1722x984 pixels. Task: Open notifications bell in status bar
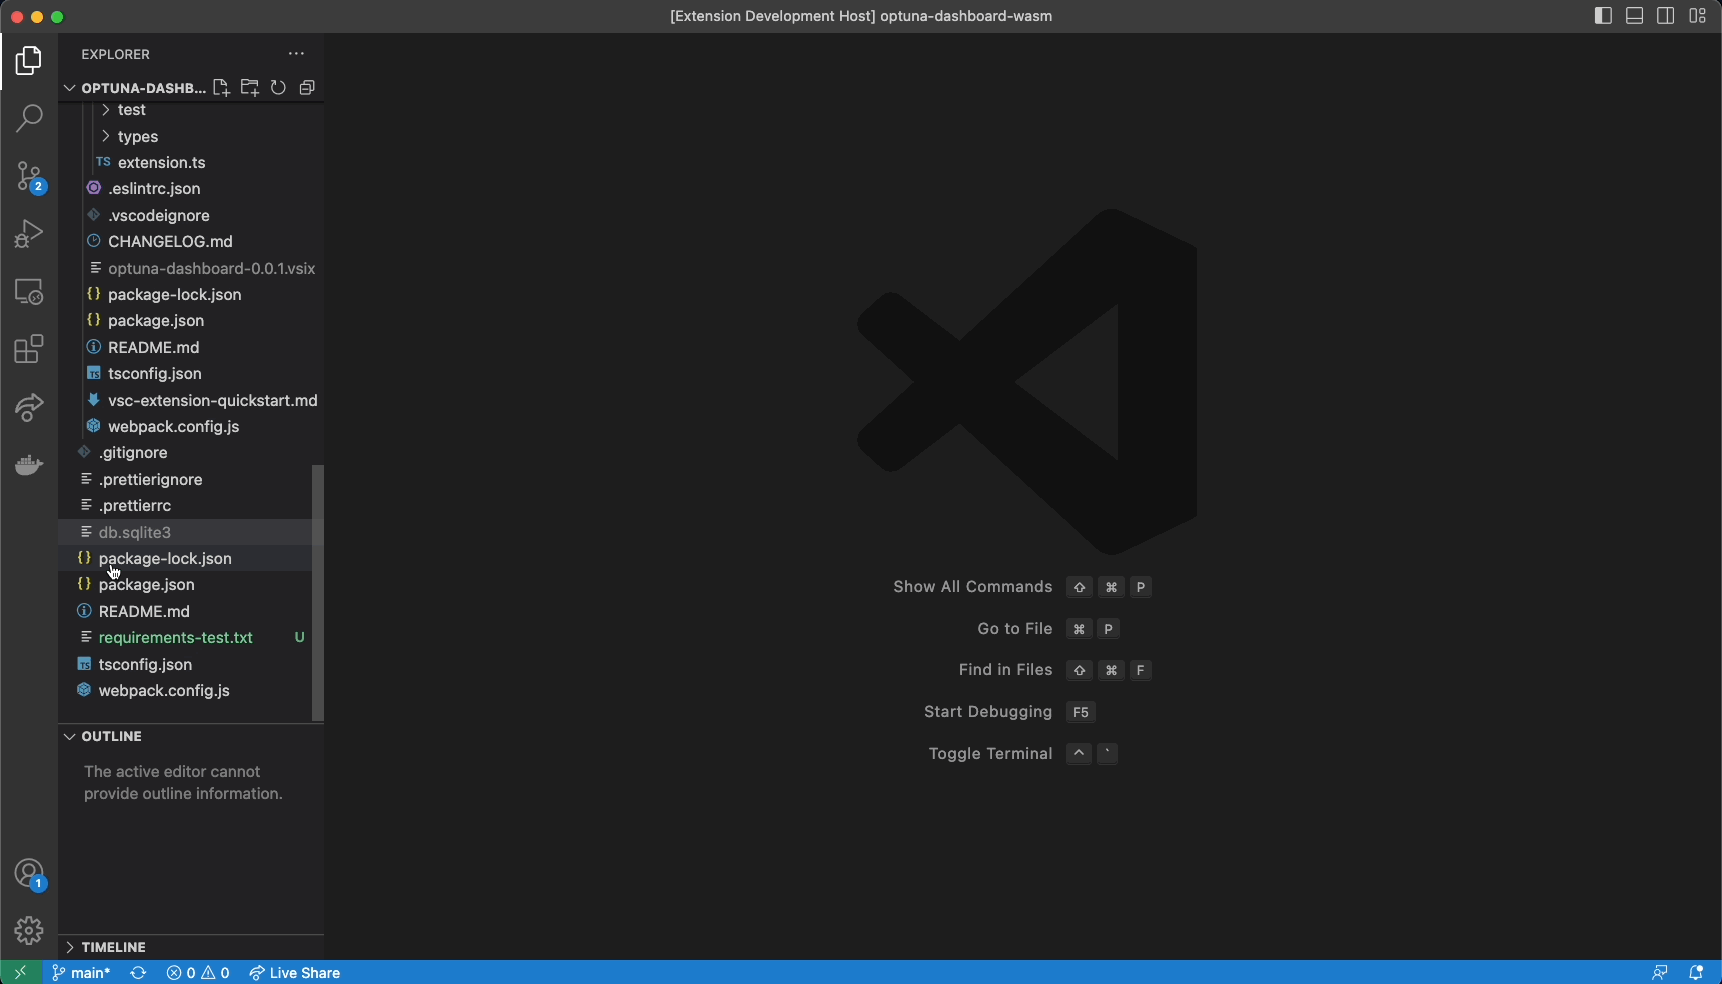coord(1696,973)
